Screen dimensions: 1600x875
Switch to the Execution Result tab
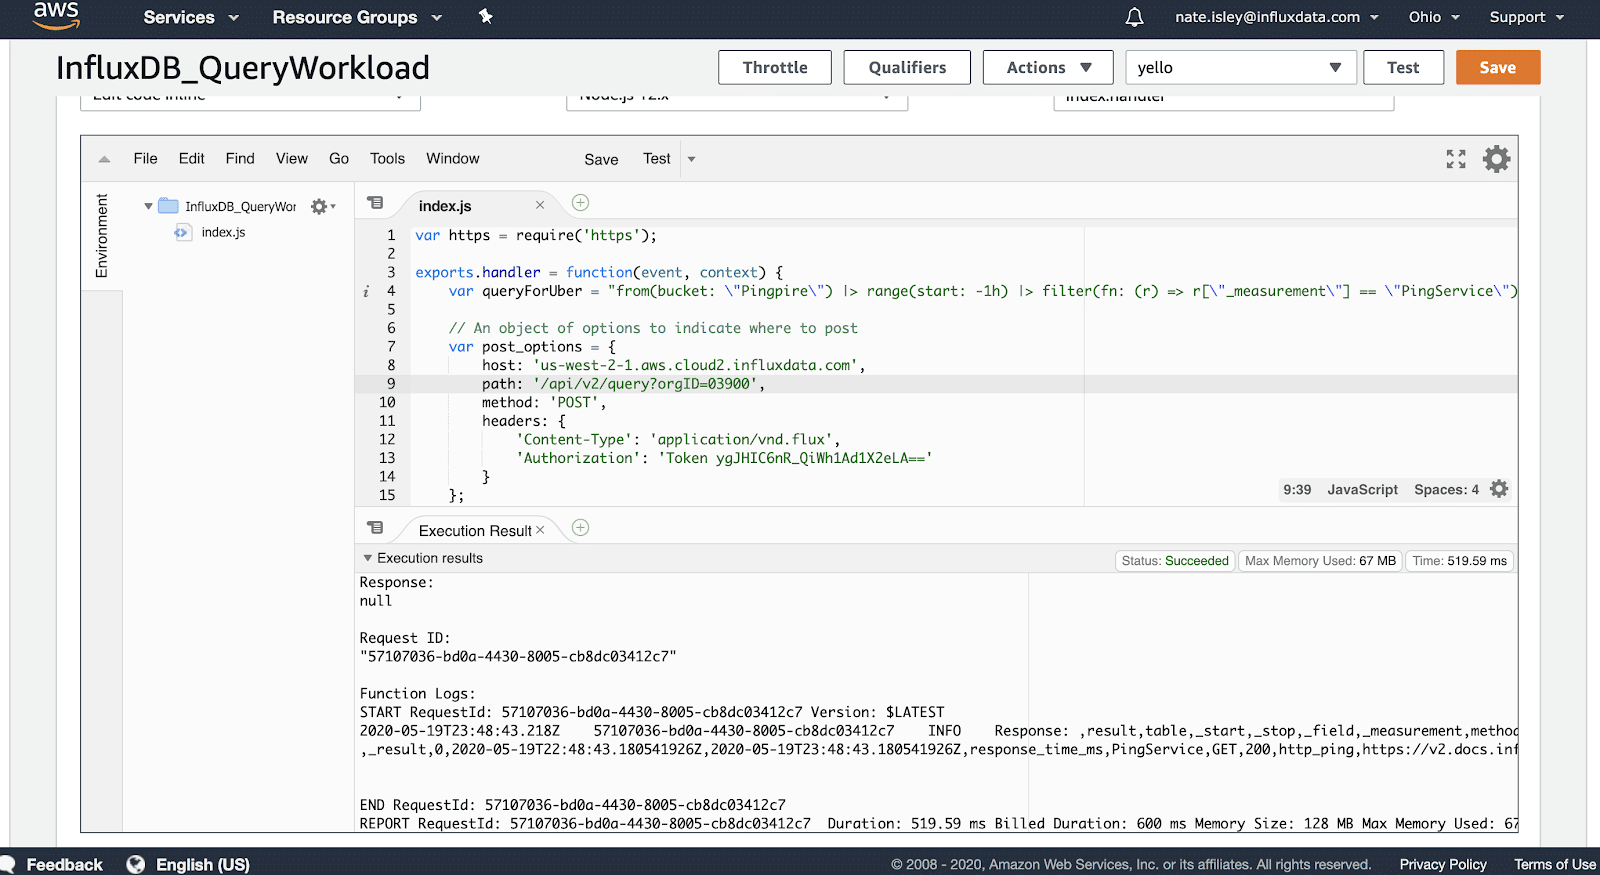(x=475, y=530)
